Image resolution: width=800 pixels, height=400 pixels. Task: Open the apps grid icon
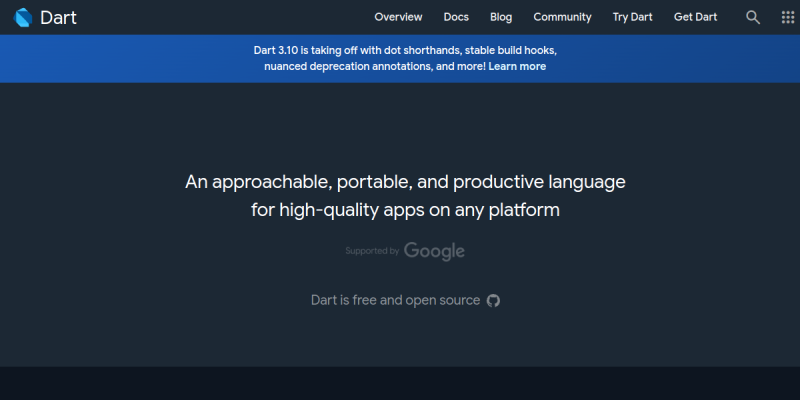coord(787,17)
